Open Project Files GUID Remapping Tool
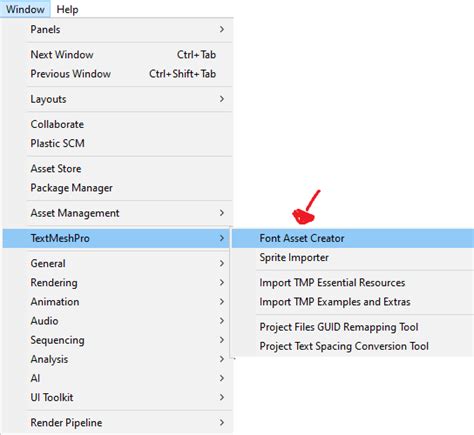 tap(353, 327)
